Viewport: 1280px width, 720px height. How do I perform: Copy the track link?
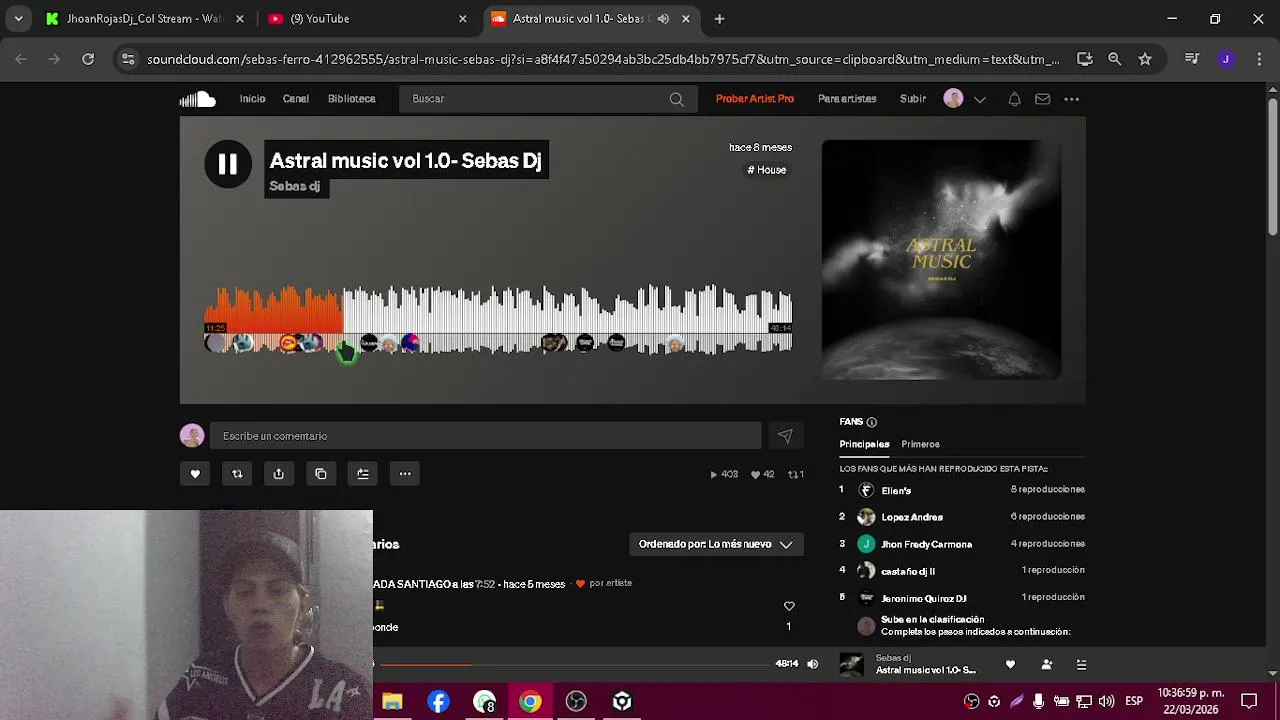[321, 474]
